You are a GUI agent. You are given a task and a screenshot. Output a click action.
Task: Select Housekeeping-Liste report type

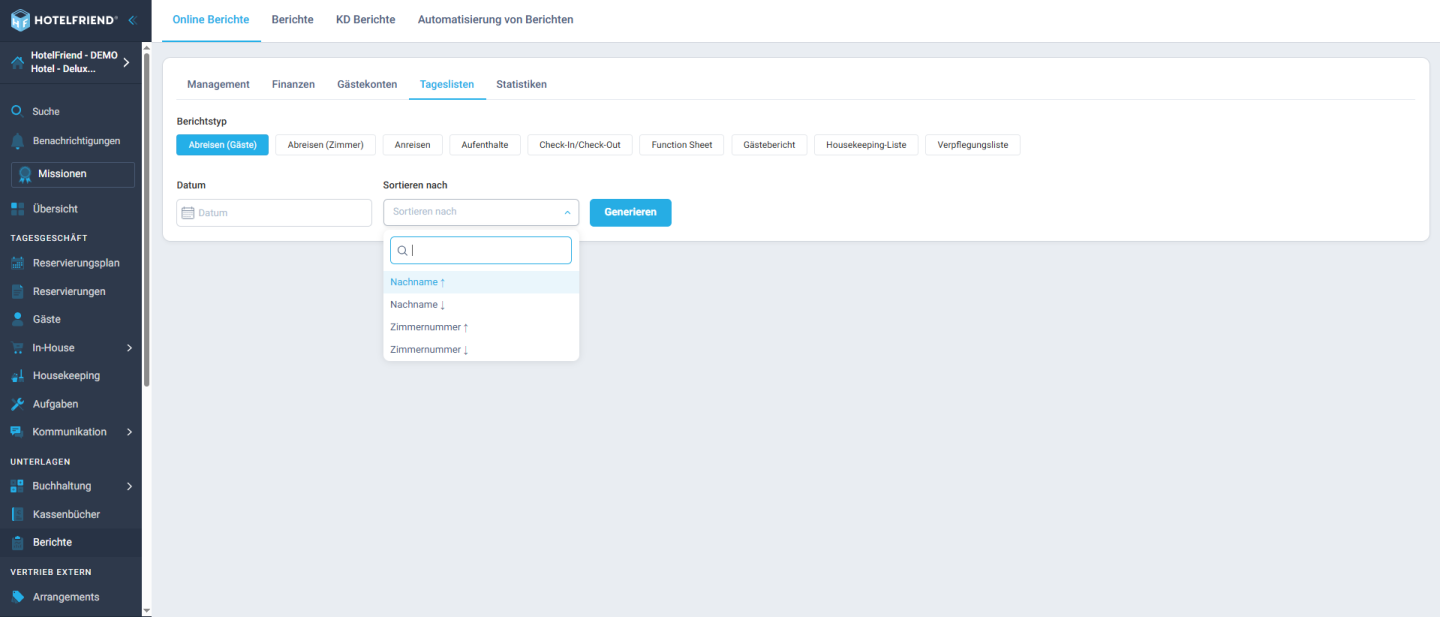coord(866,145)
